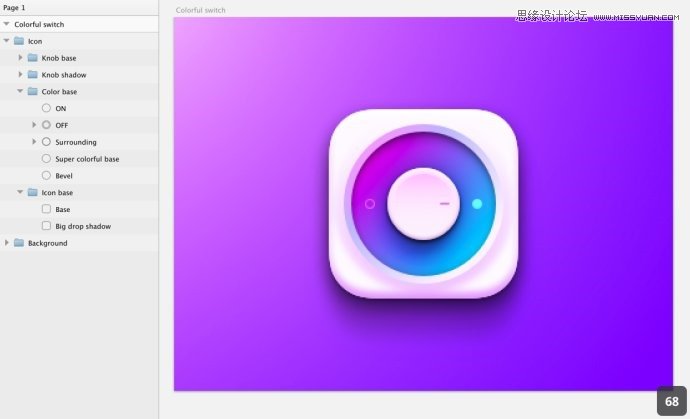Click the Surrounding layer oval icon
The image size is (690, 419).
pos(46,142)
